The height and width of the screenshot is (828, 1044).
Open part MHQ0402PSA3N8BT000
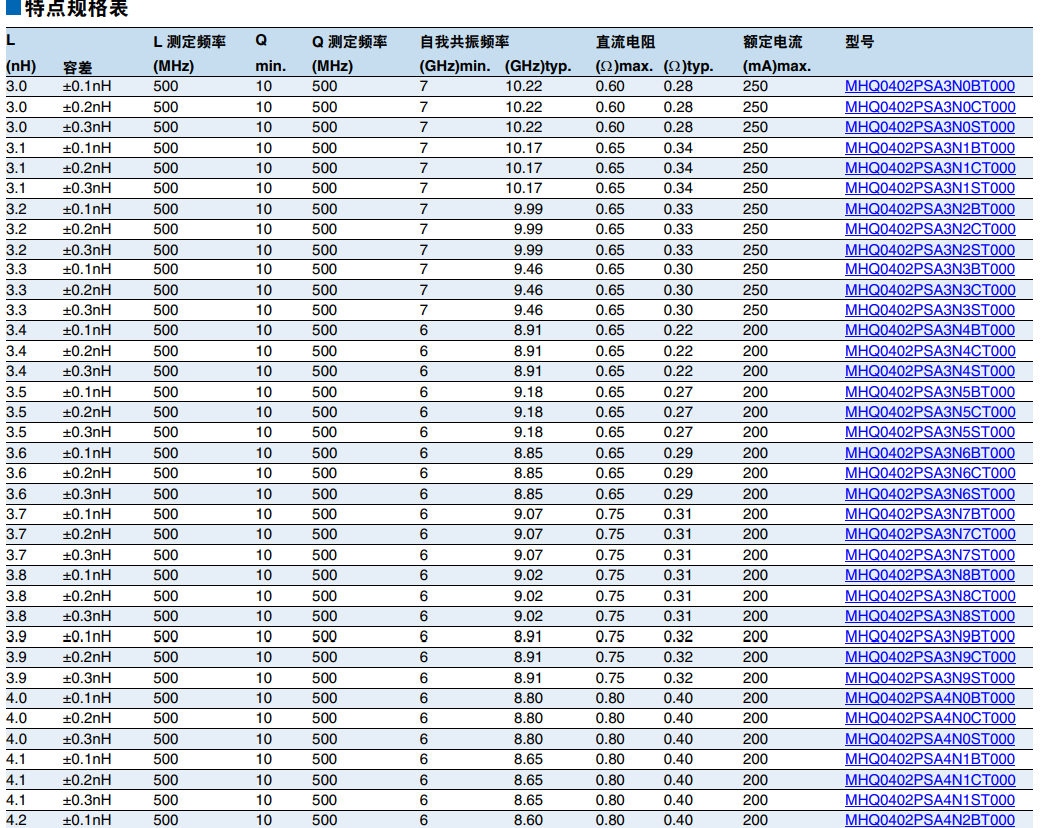tap(929, 575)
